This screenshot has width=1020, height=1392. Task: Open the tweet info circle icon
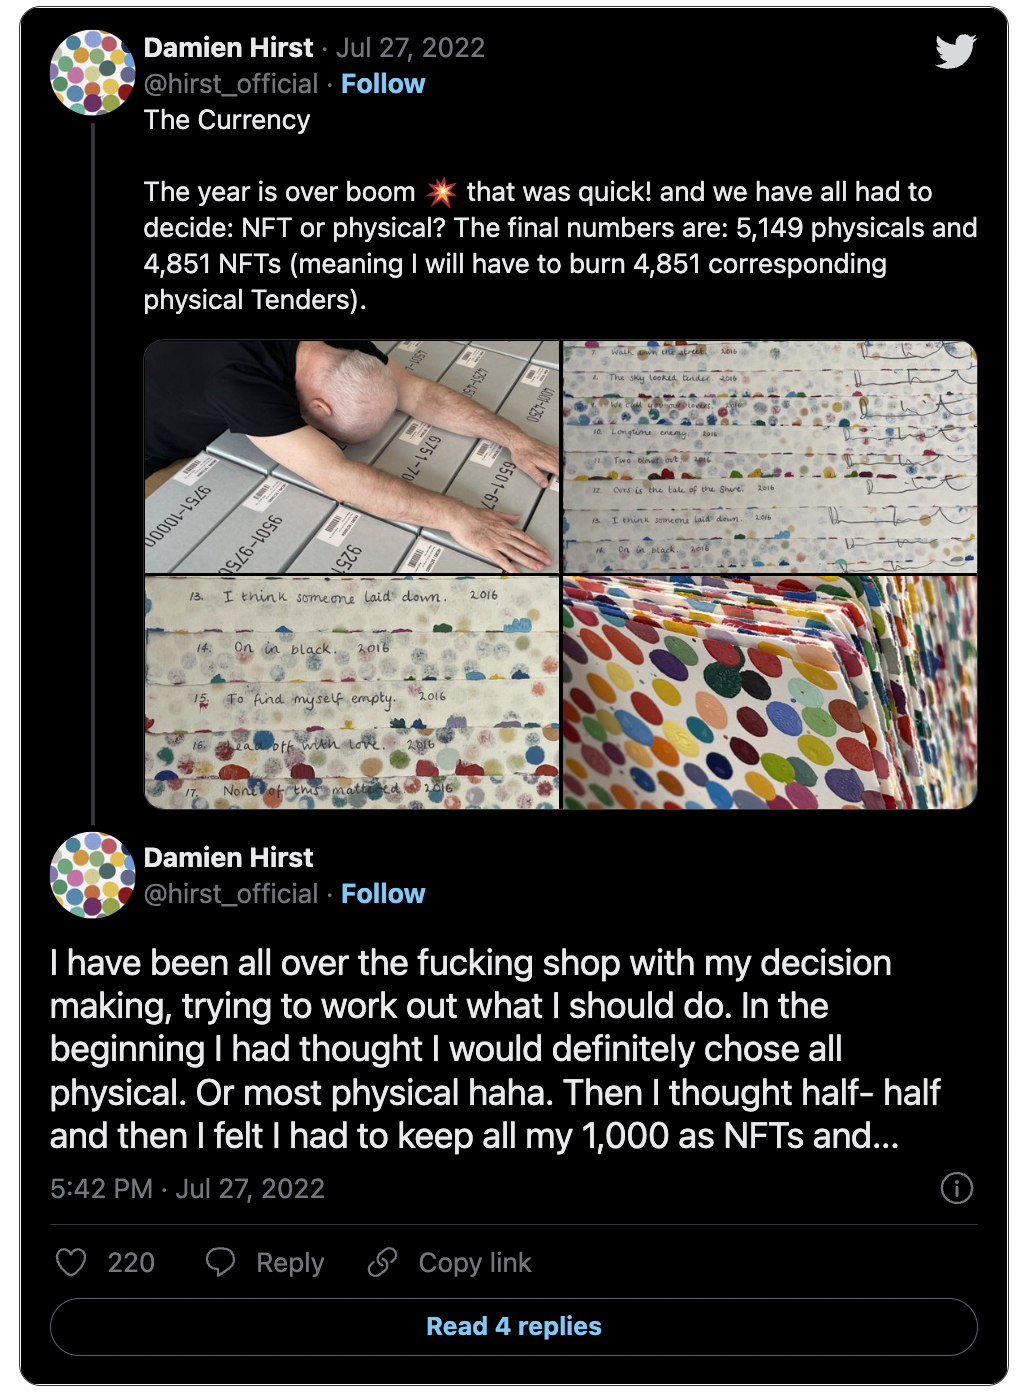click(x=957, y=1188)
